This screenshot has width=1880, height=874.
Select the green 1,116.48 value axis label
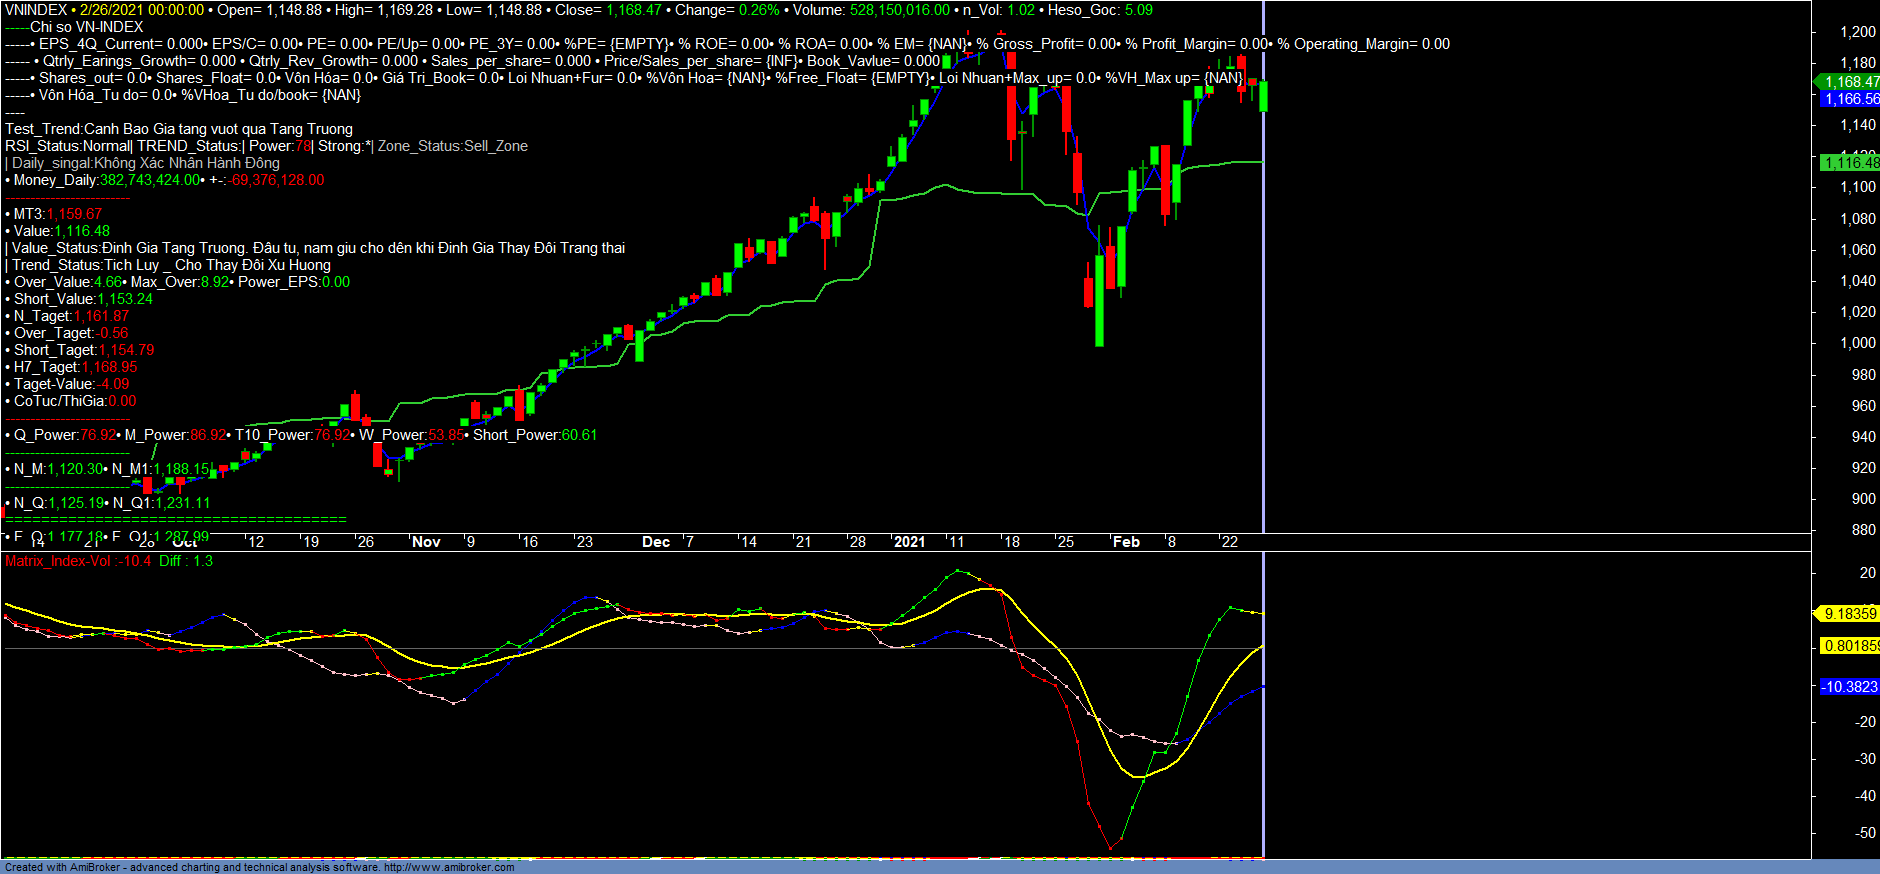pos(1851,163)
